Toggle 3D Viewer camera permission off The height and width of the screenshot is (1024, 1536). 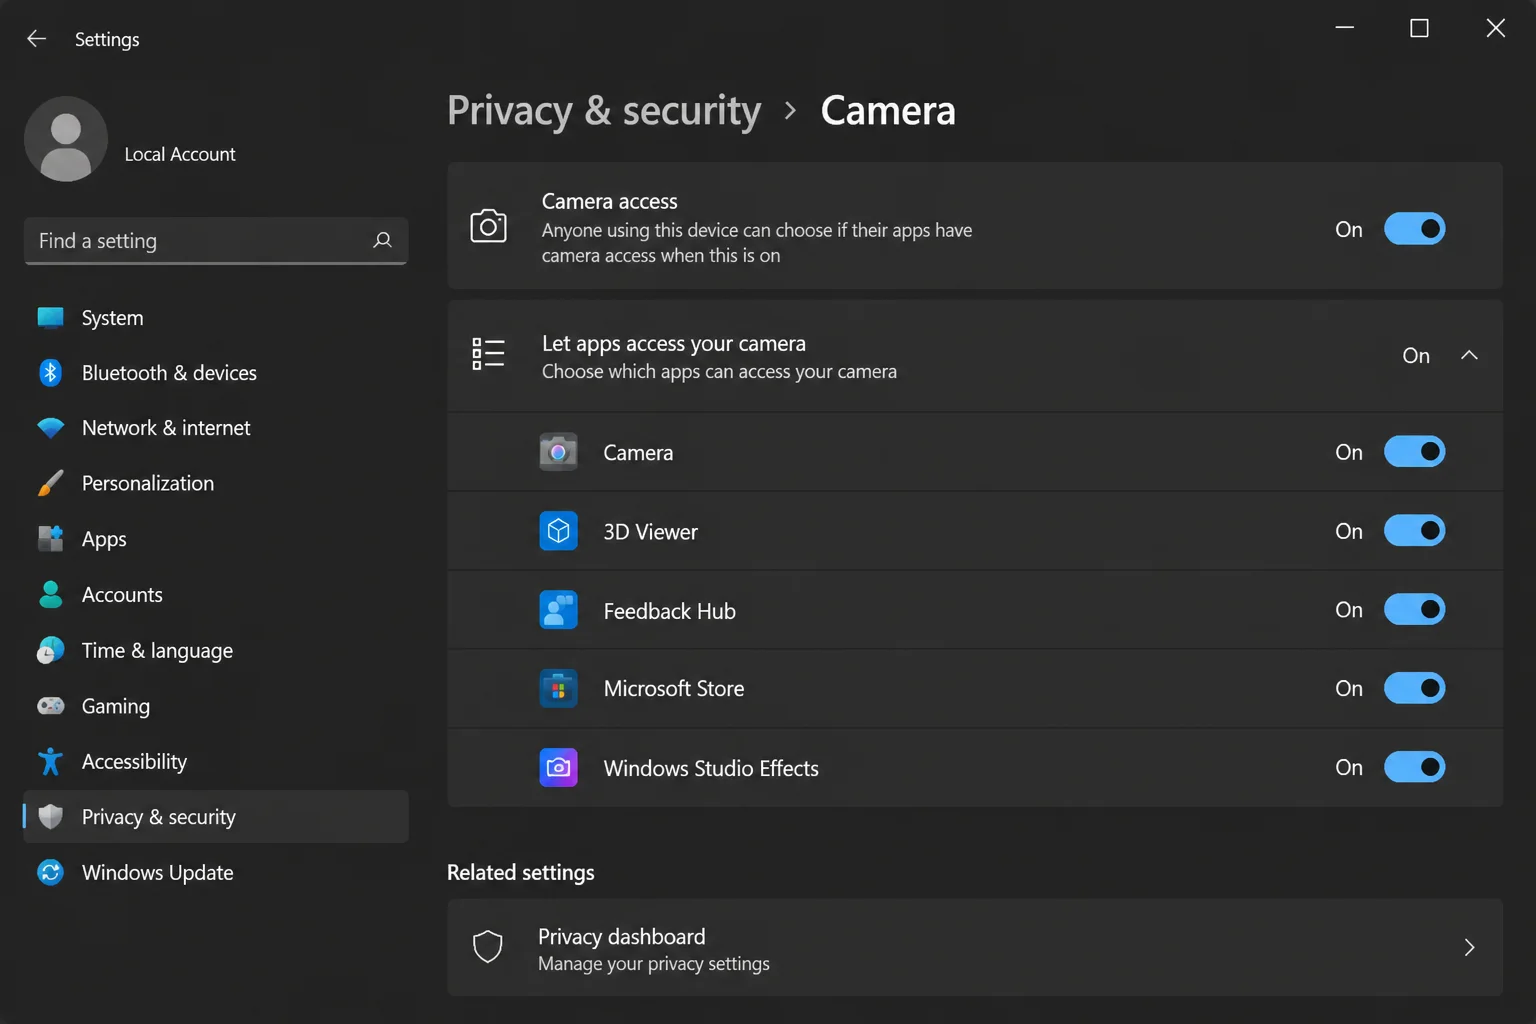coord(1415,531)
